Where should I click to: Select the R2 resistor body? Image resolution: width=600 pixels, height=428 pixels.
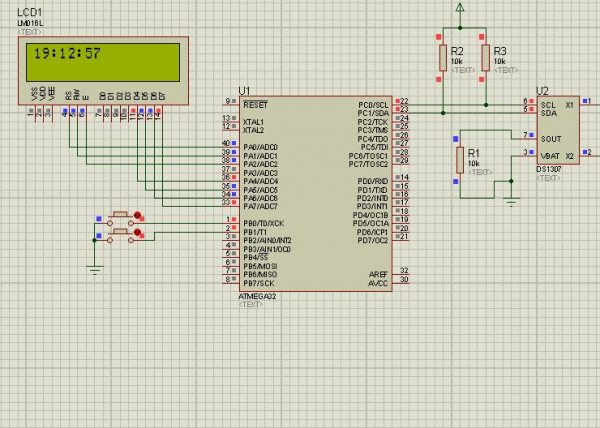(443, 58)
